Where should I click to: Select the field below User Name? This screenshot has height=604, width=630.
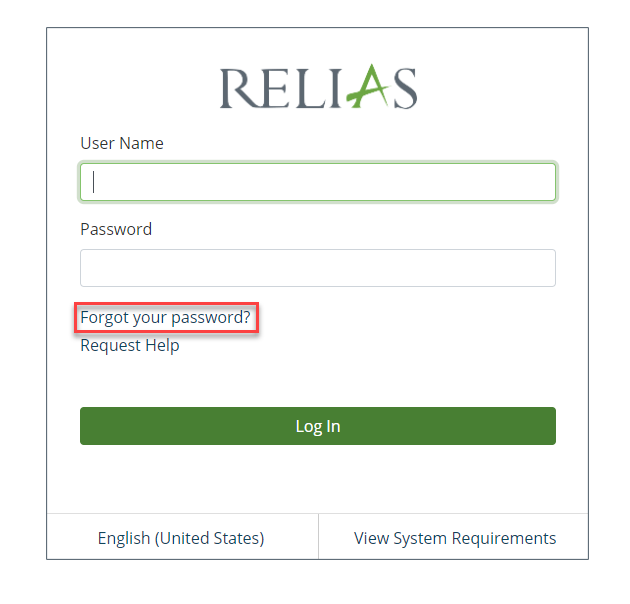click(x=318, y=182)
